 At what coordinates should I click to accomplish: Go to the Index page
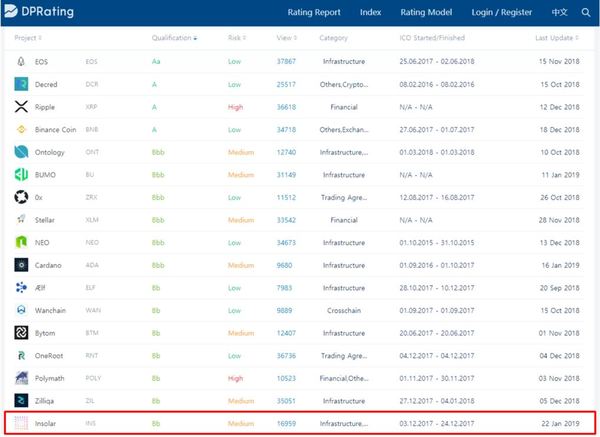pyautogui.click(x=370, y=12)
